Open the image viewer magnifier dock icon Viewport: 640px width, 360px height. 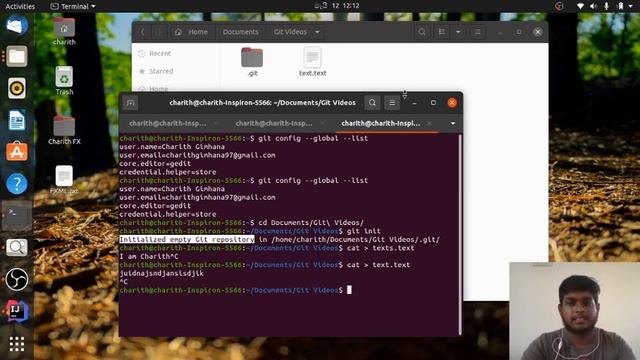pyautogui.click(x=17, y=247)
